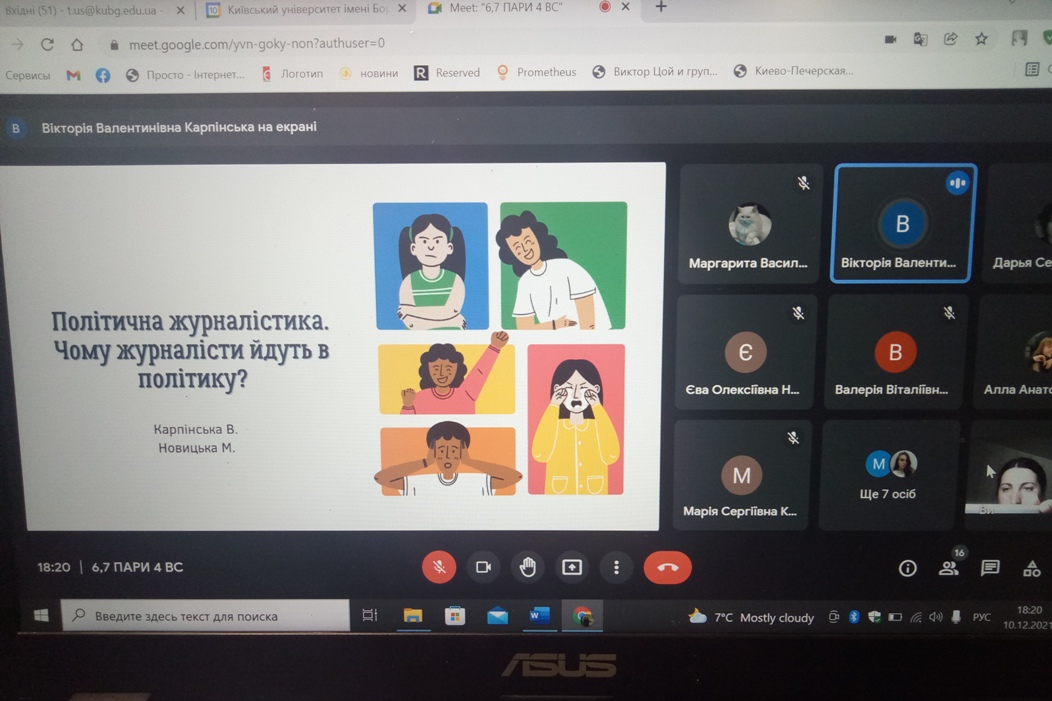Toggle the camera button
The height and width of the screenshot is (701, 1052).
click(483, 567)
